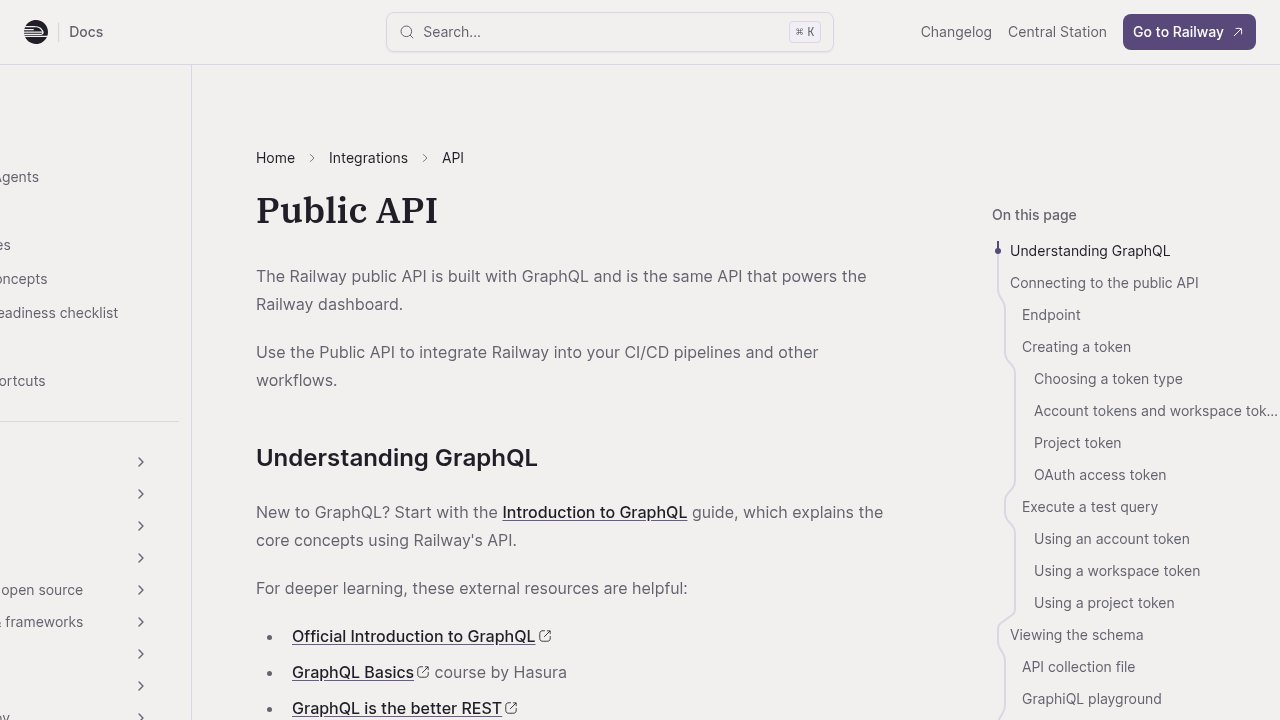Click the Understanding GraphQL heading
The height and width of the screenshot is (720, 1280).
click(x=397, y=457)
